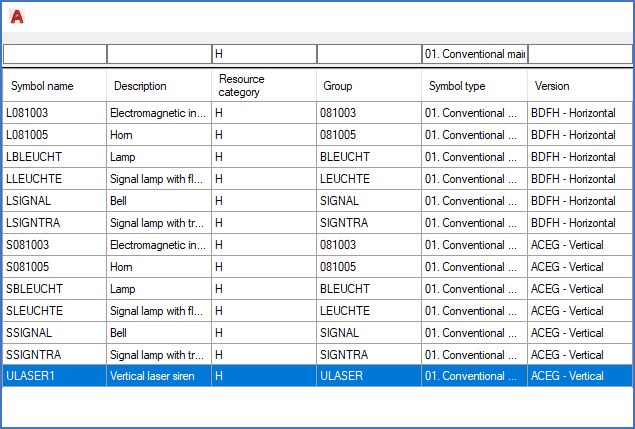The height and width of the screenshot is (429, 635).
Task: Click the Version filter field
Action: (580, 54)
